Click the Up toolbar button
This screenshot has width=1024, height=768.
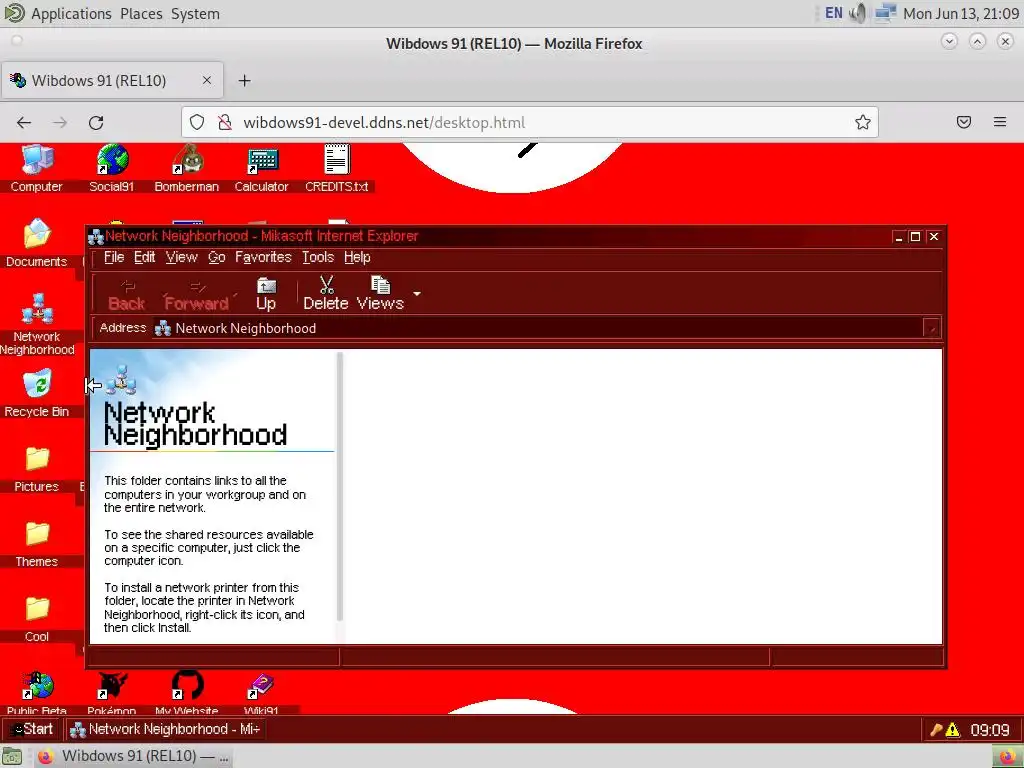[x=266, y=293]
